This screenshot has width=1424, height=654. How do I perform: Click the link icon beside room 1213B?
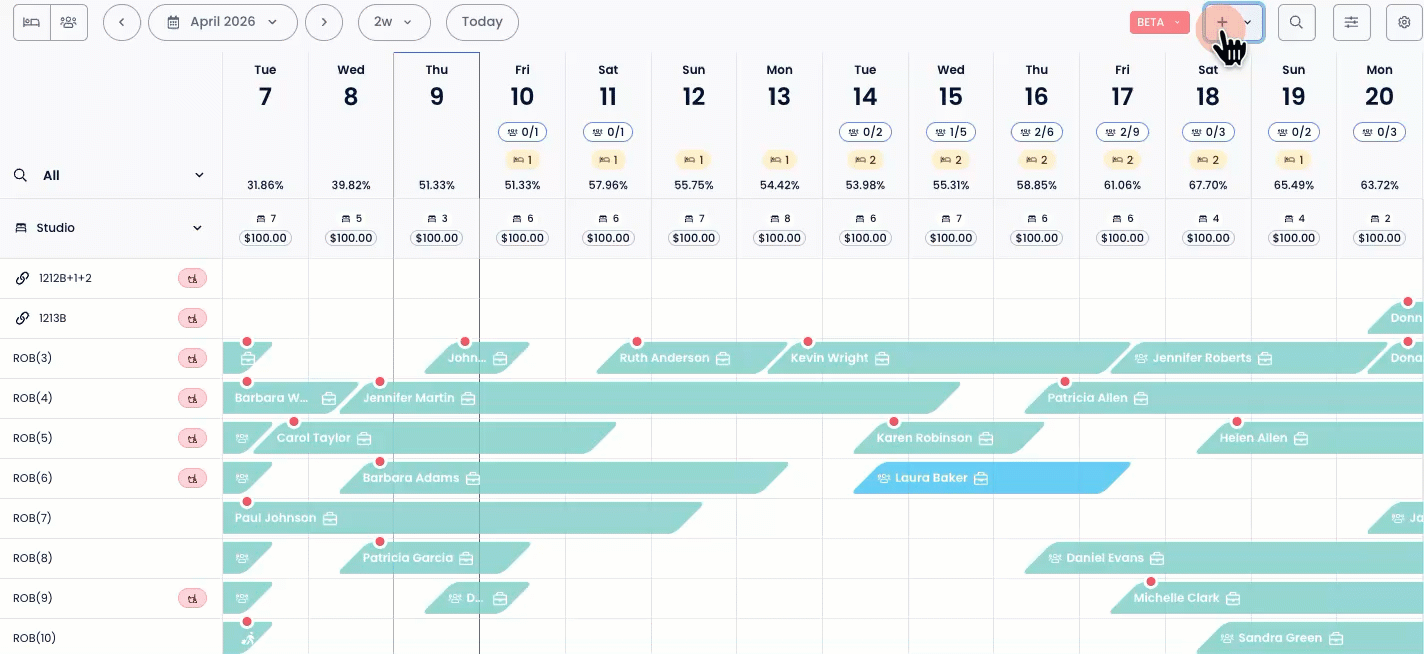point(22,318)
